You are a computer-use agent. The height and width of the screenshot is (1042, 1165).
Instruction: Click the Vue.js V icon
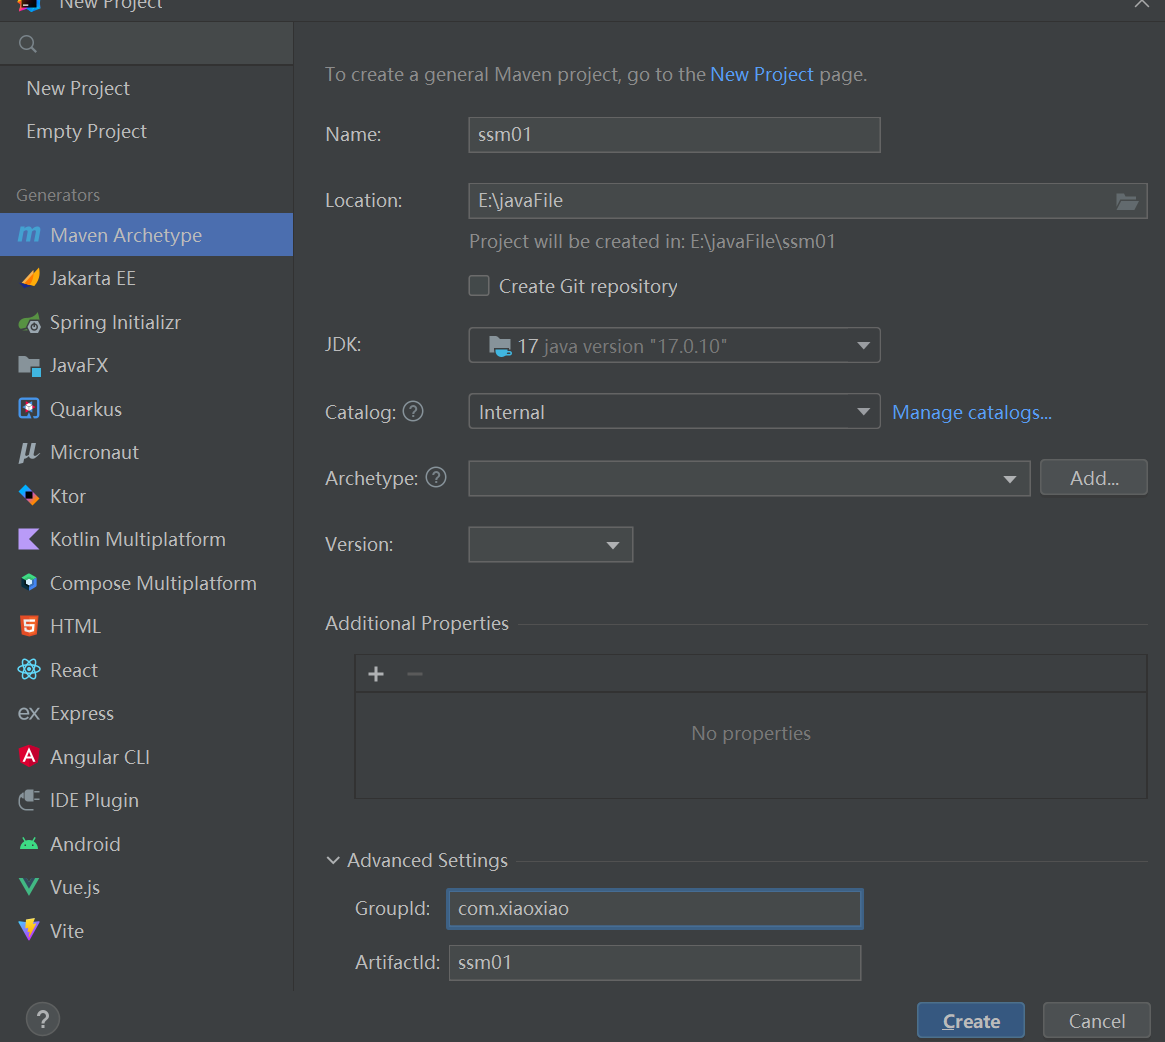coord(29,887)
